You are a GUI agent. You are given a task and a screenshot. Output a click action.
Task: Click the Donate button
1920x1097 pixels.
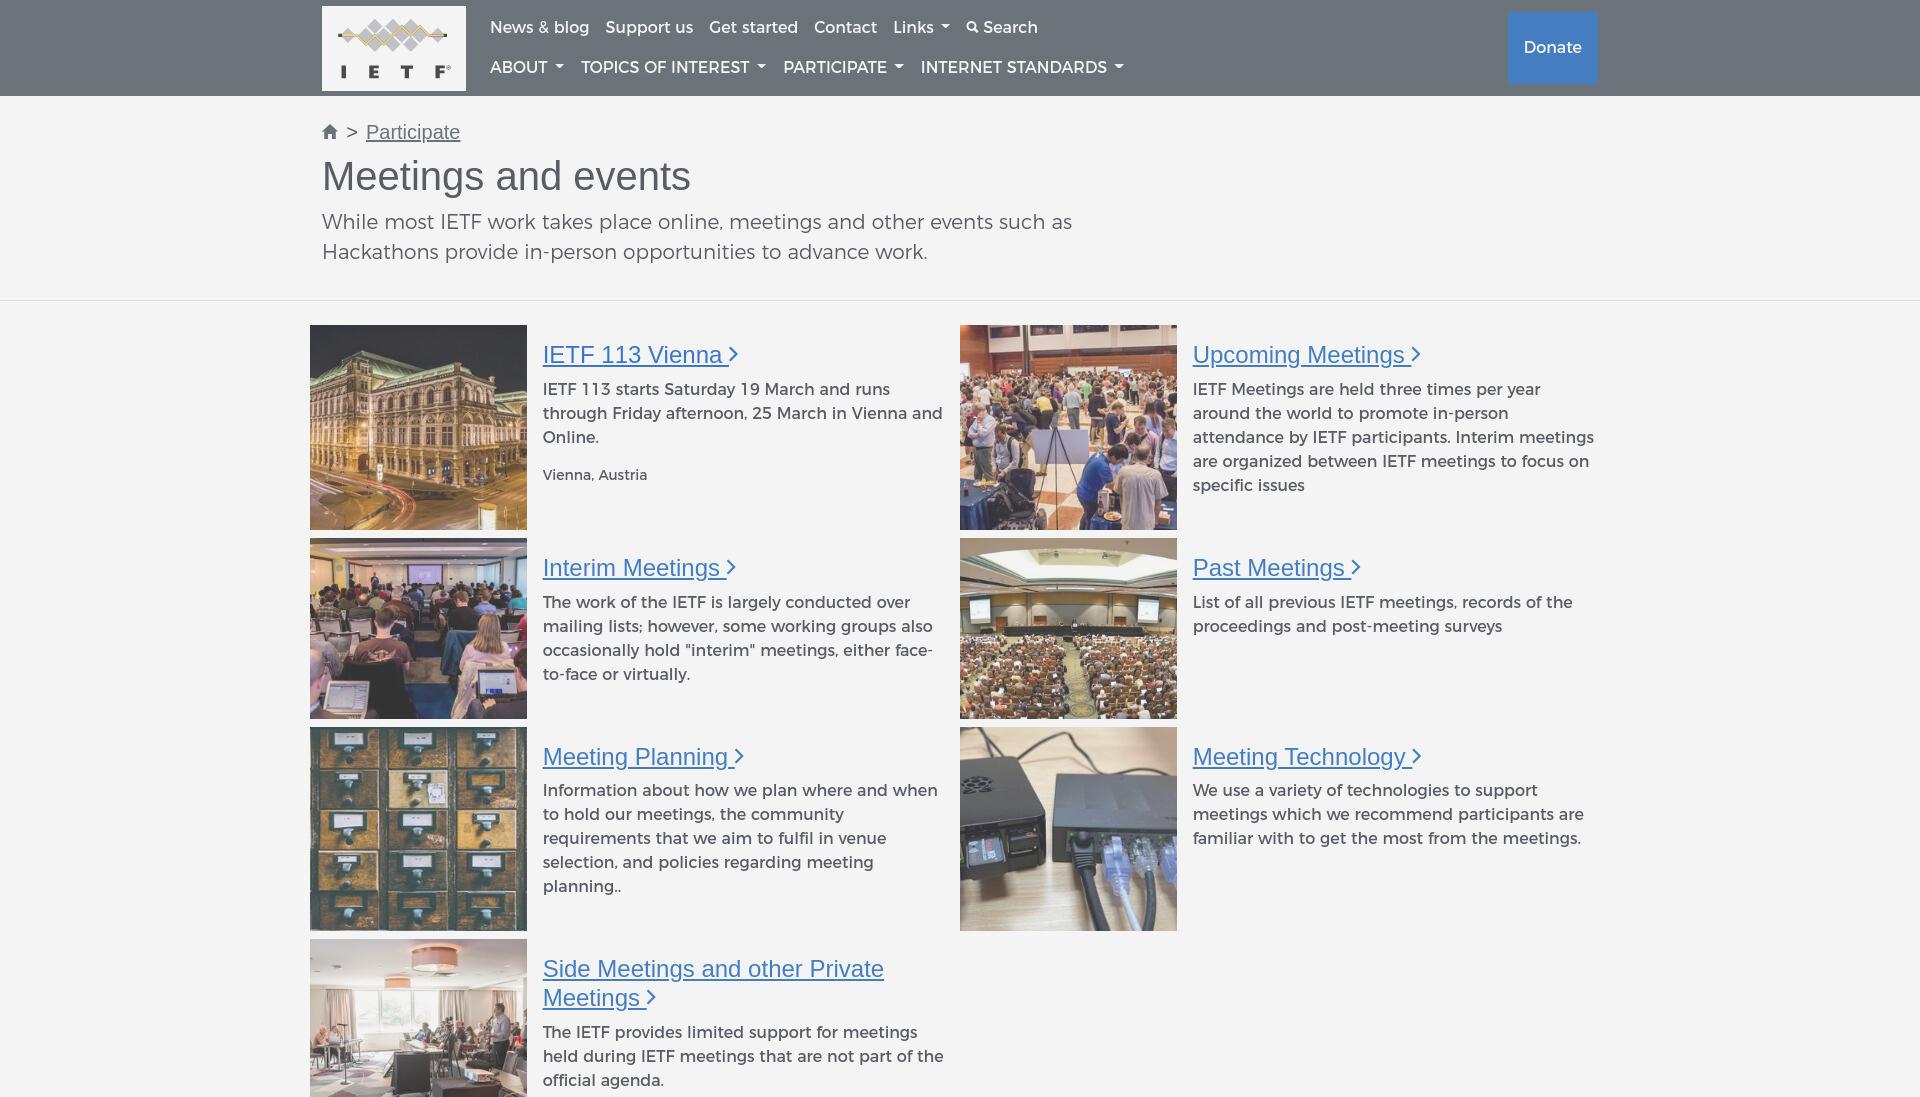(1552, 48)
